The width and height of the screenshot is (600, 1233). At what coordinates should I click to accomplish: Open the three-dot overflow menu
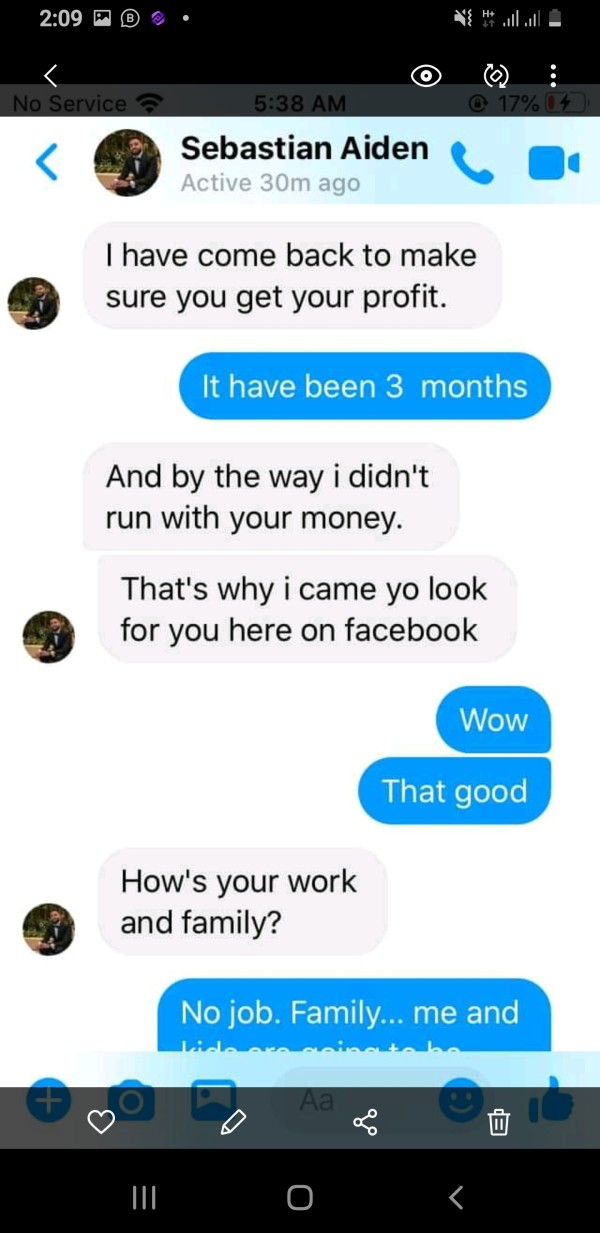click(553, 76)
